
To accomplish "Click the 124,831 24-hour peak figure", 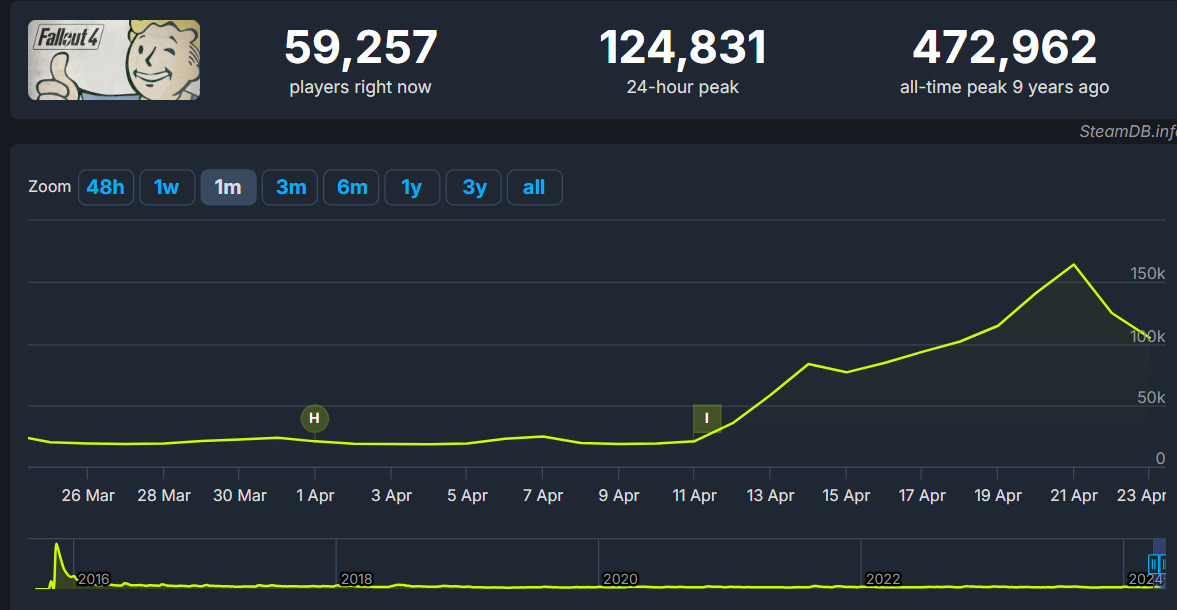I will (682, 48).
